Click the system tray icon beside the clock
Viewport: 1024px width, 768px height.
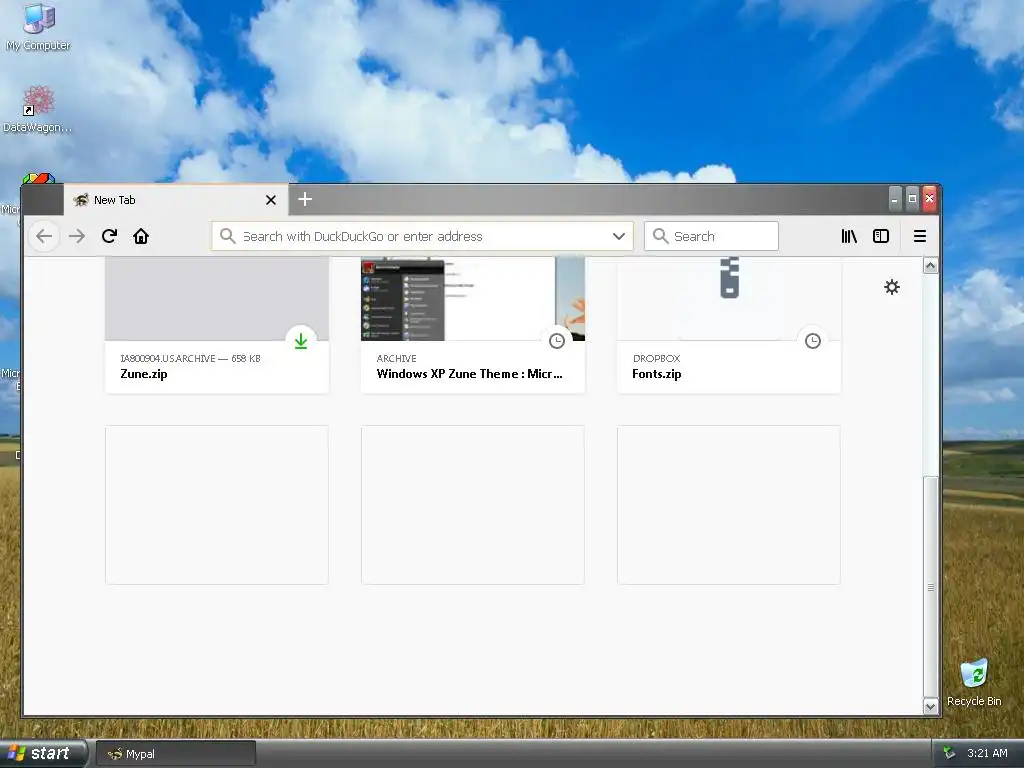(950, 753)
